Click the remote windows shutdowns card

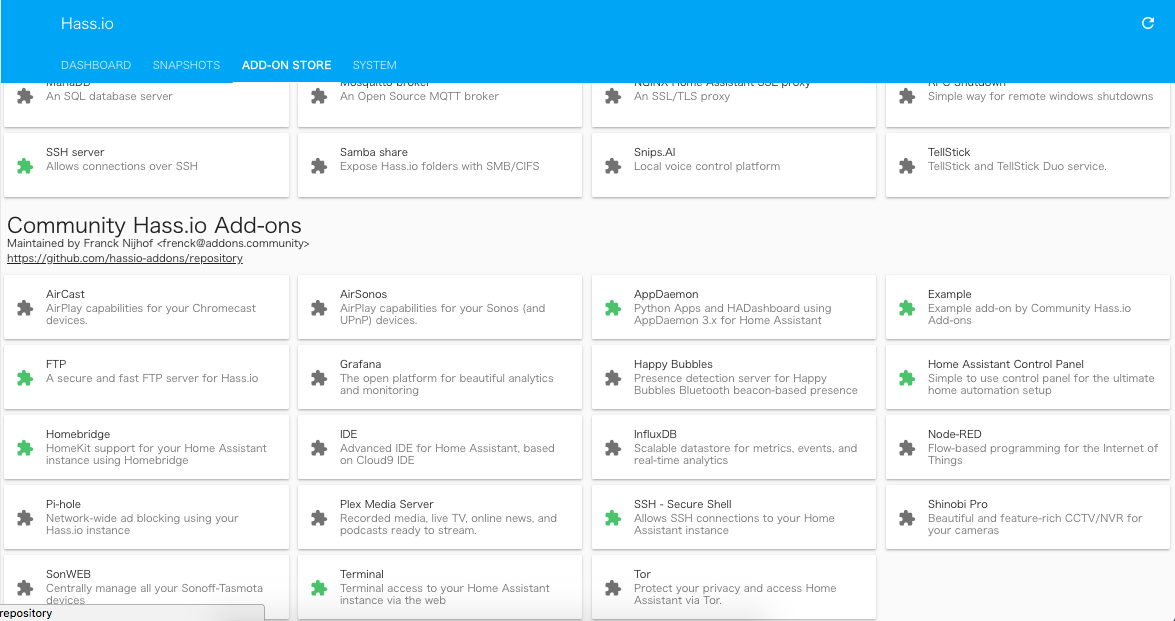1028,105
